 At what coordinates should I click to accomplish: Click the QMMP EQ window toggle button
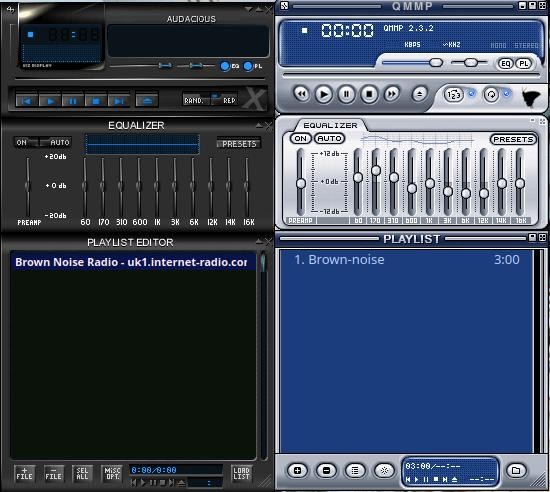[505, 63]
